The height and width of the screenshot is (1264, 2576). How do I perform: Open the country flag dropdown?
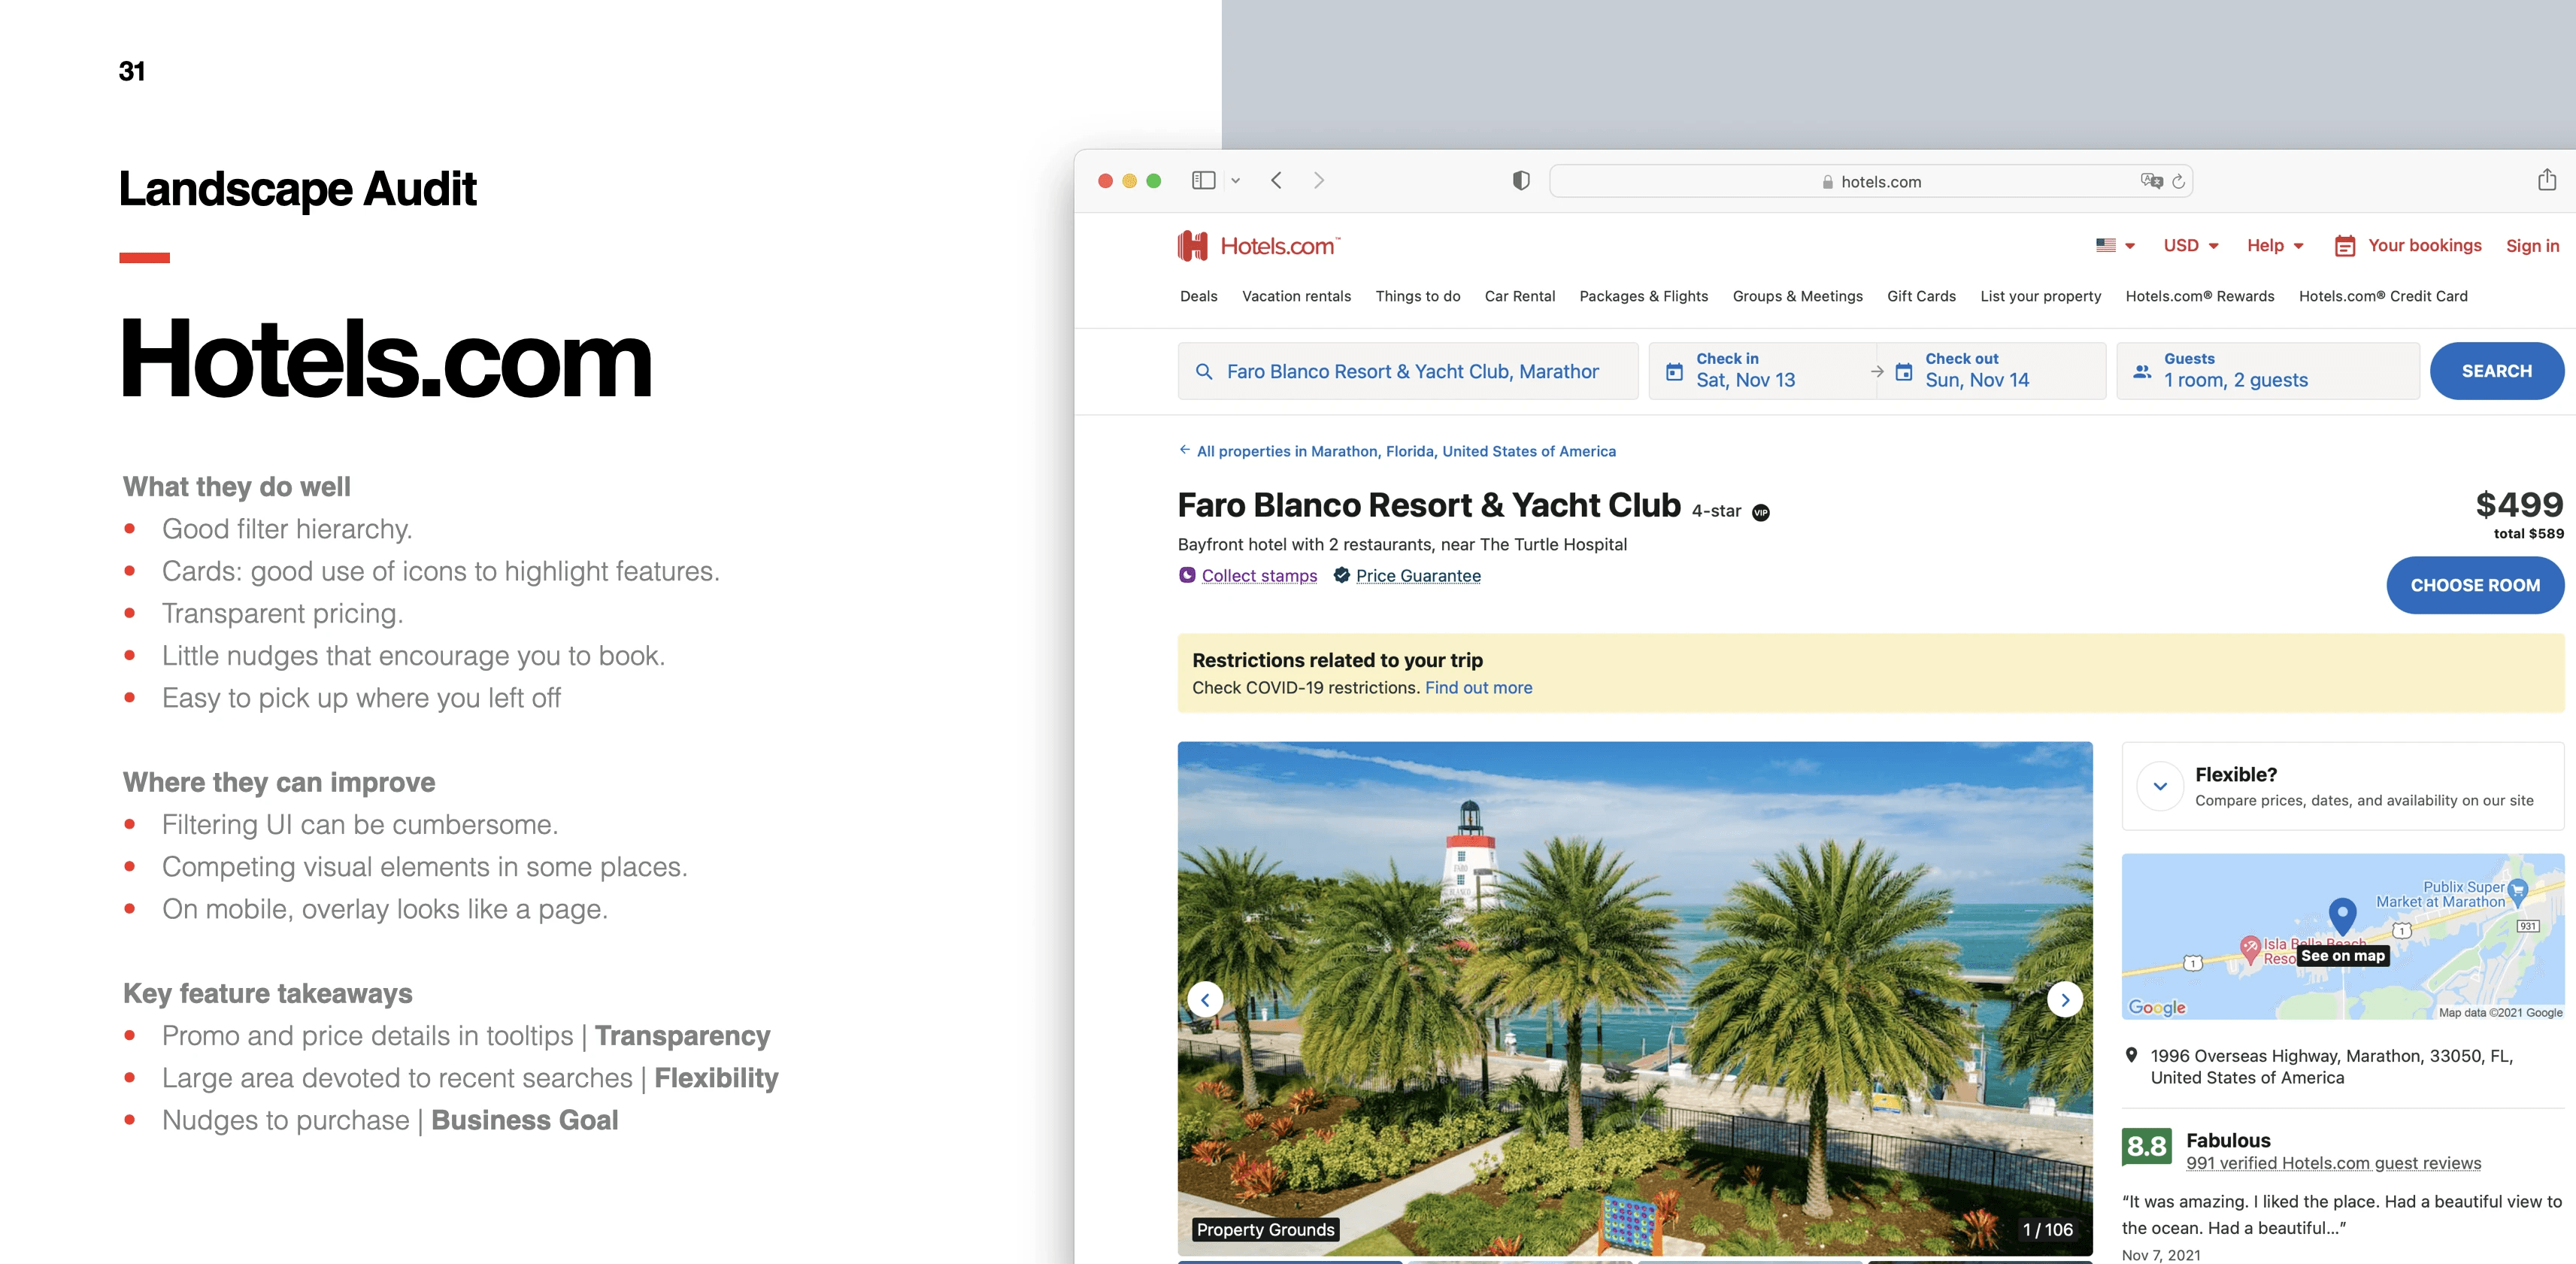click(2115, 245)
